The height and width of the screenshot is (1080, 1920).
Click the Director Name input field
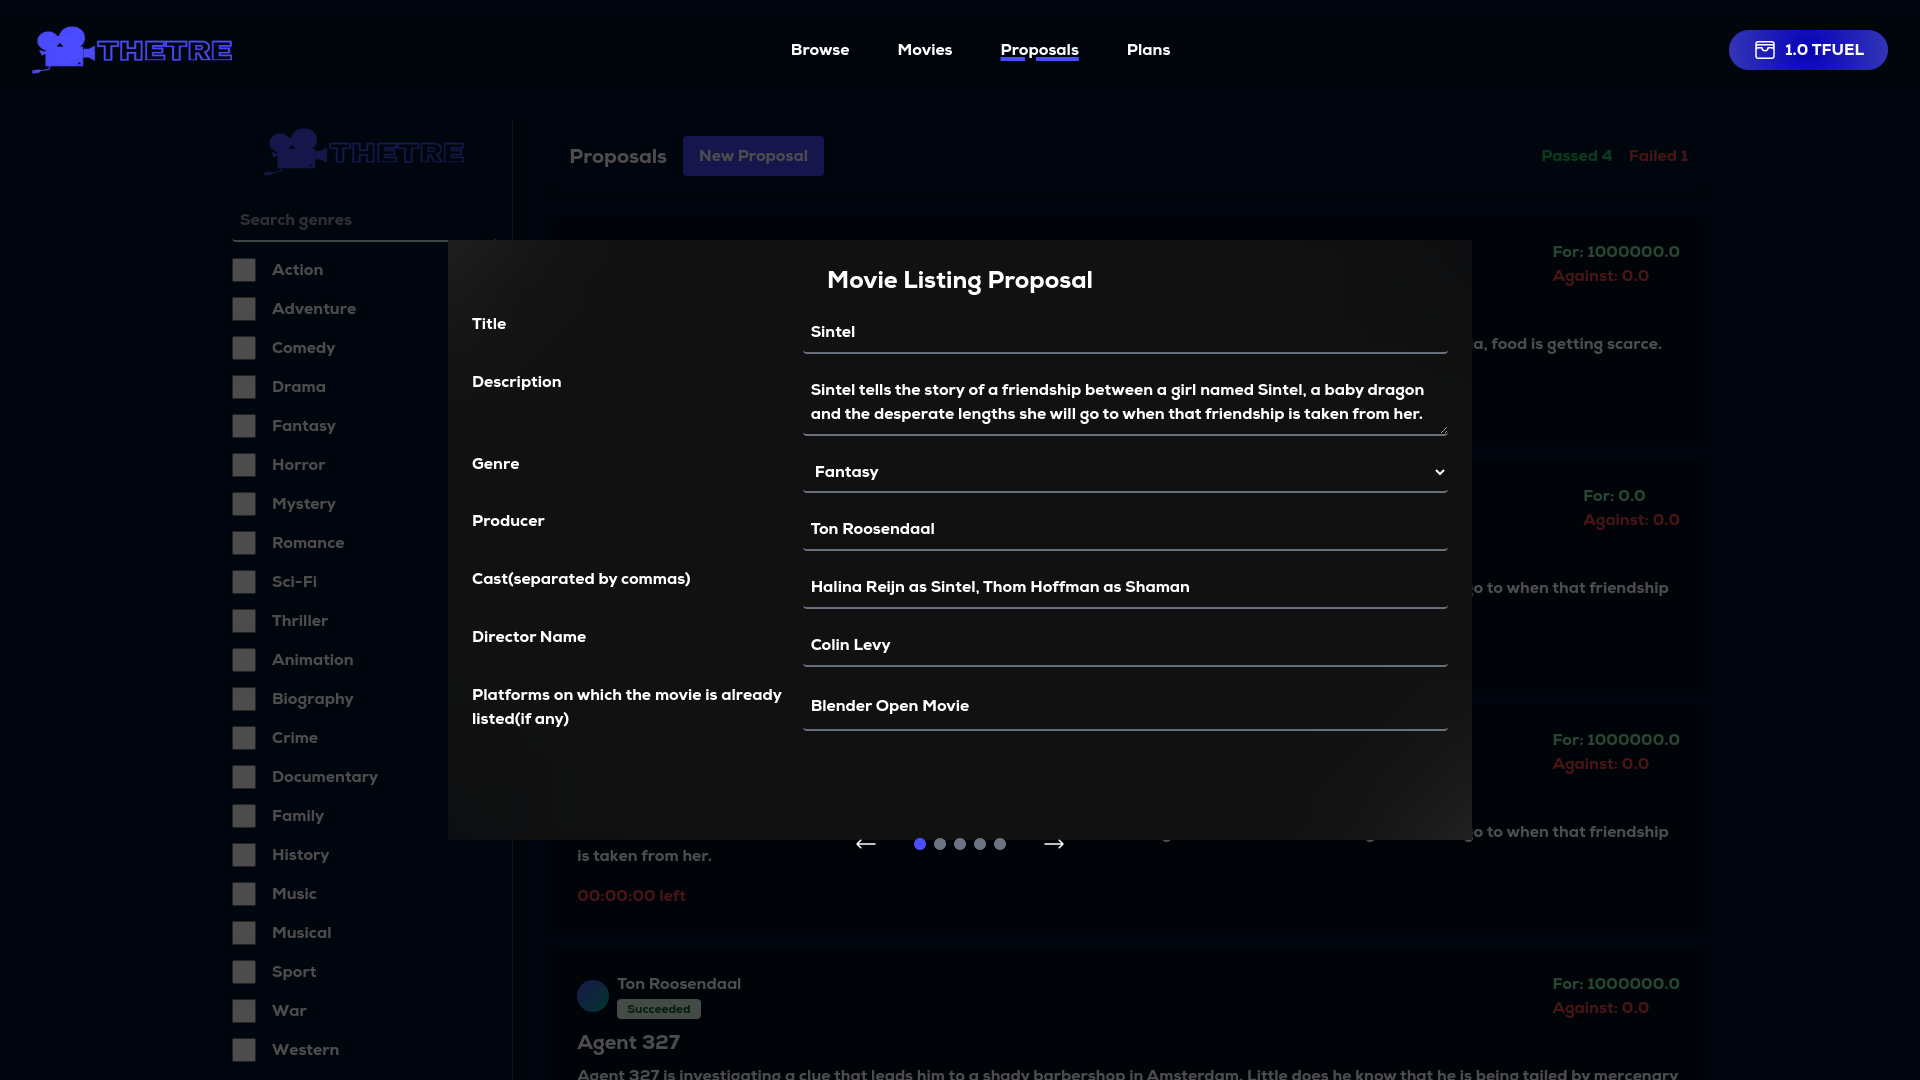click(x=1124, y=645)
